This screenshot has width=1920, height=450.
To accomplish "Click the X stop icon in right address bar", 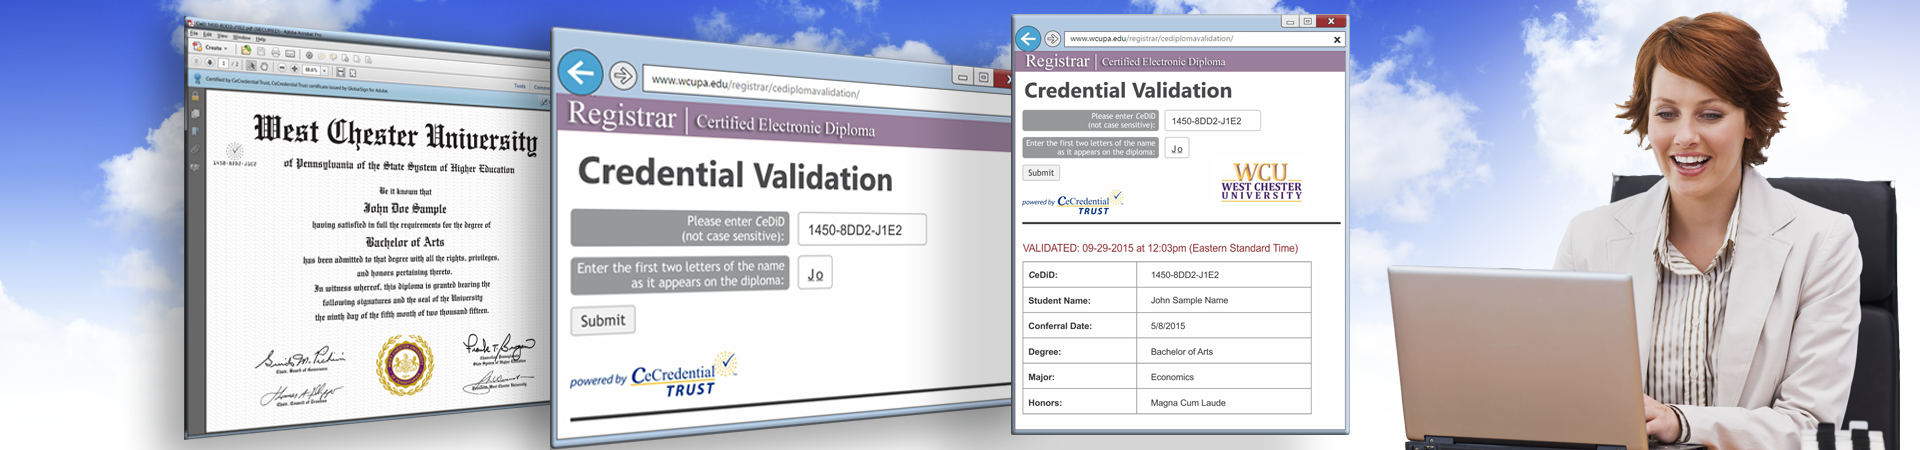I will pyautogui.click(x=1337, y=40).
